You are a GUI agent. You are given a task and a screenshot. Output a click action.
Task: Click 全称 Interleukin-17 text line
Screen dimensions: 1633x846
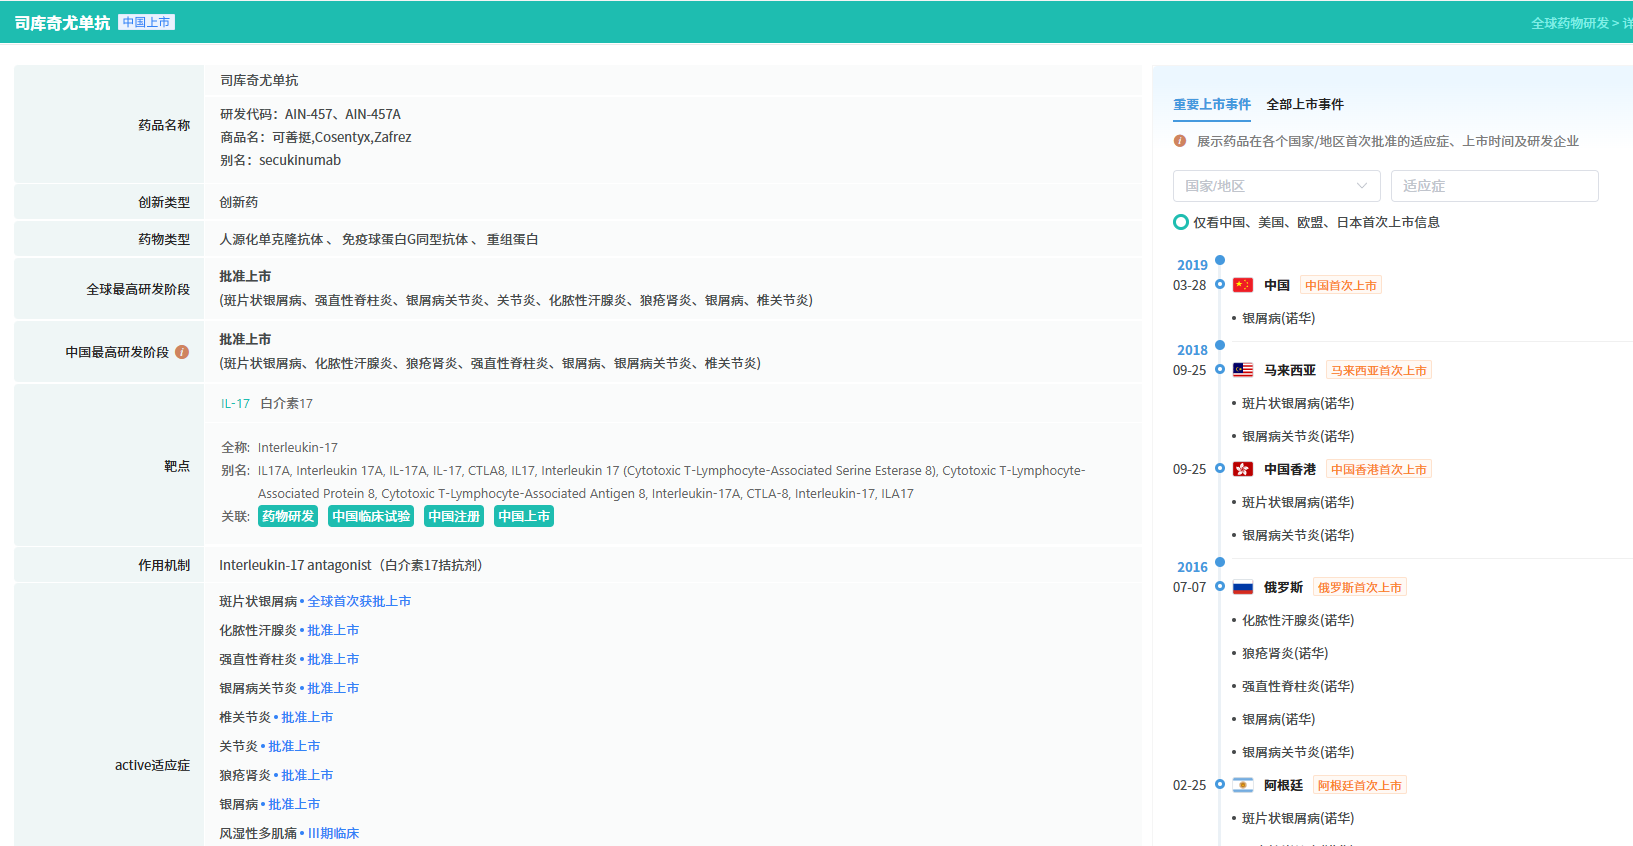[279, 447]
